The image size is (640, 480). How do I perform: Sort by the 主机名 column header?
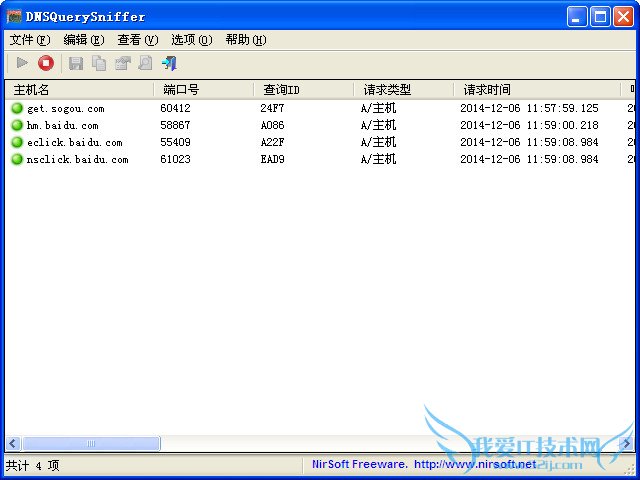[x=78, y=90]
